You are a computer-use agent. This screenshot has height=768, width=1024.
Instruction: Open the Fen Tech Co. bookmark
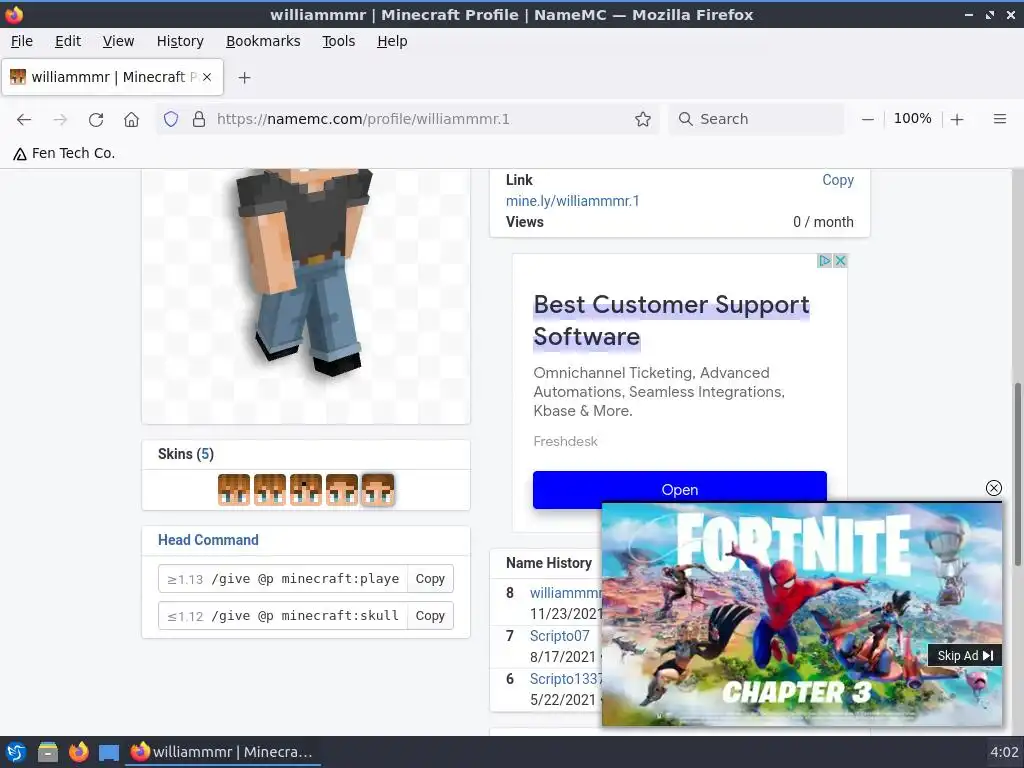point(64,153)
